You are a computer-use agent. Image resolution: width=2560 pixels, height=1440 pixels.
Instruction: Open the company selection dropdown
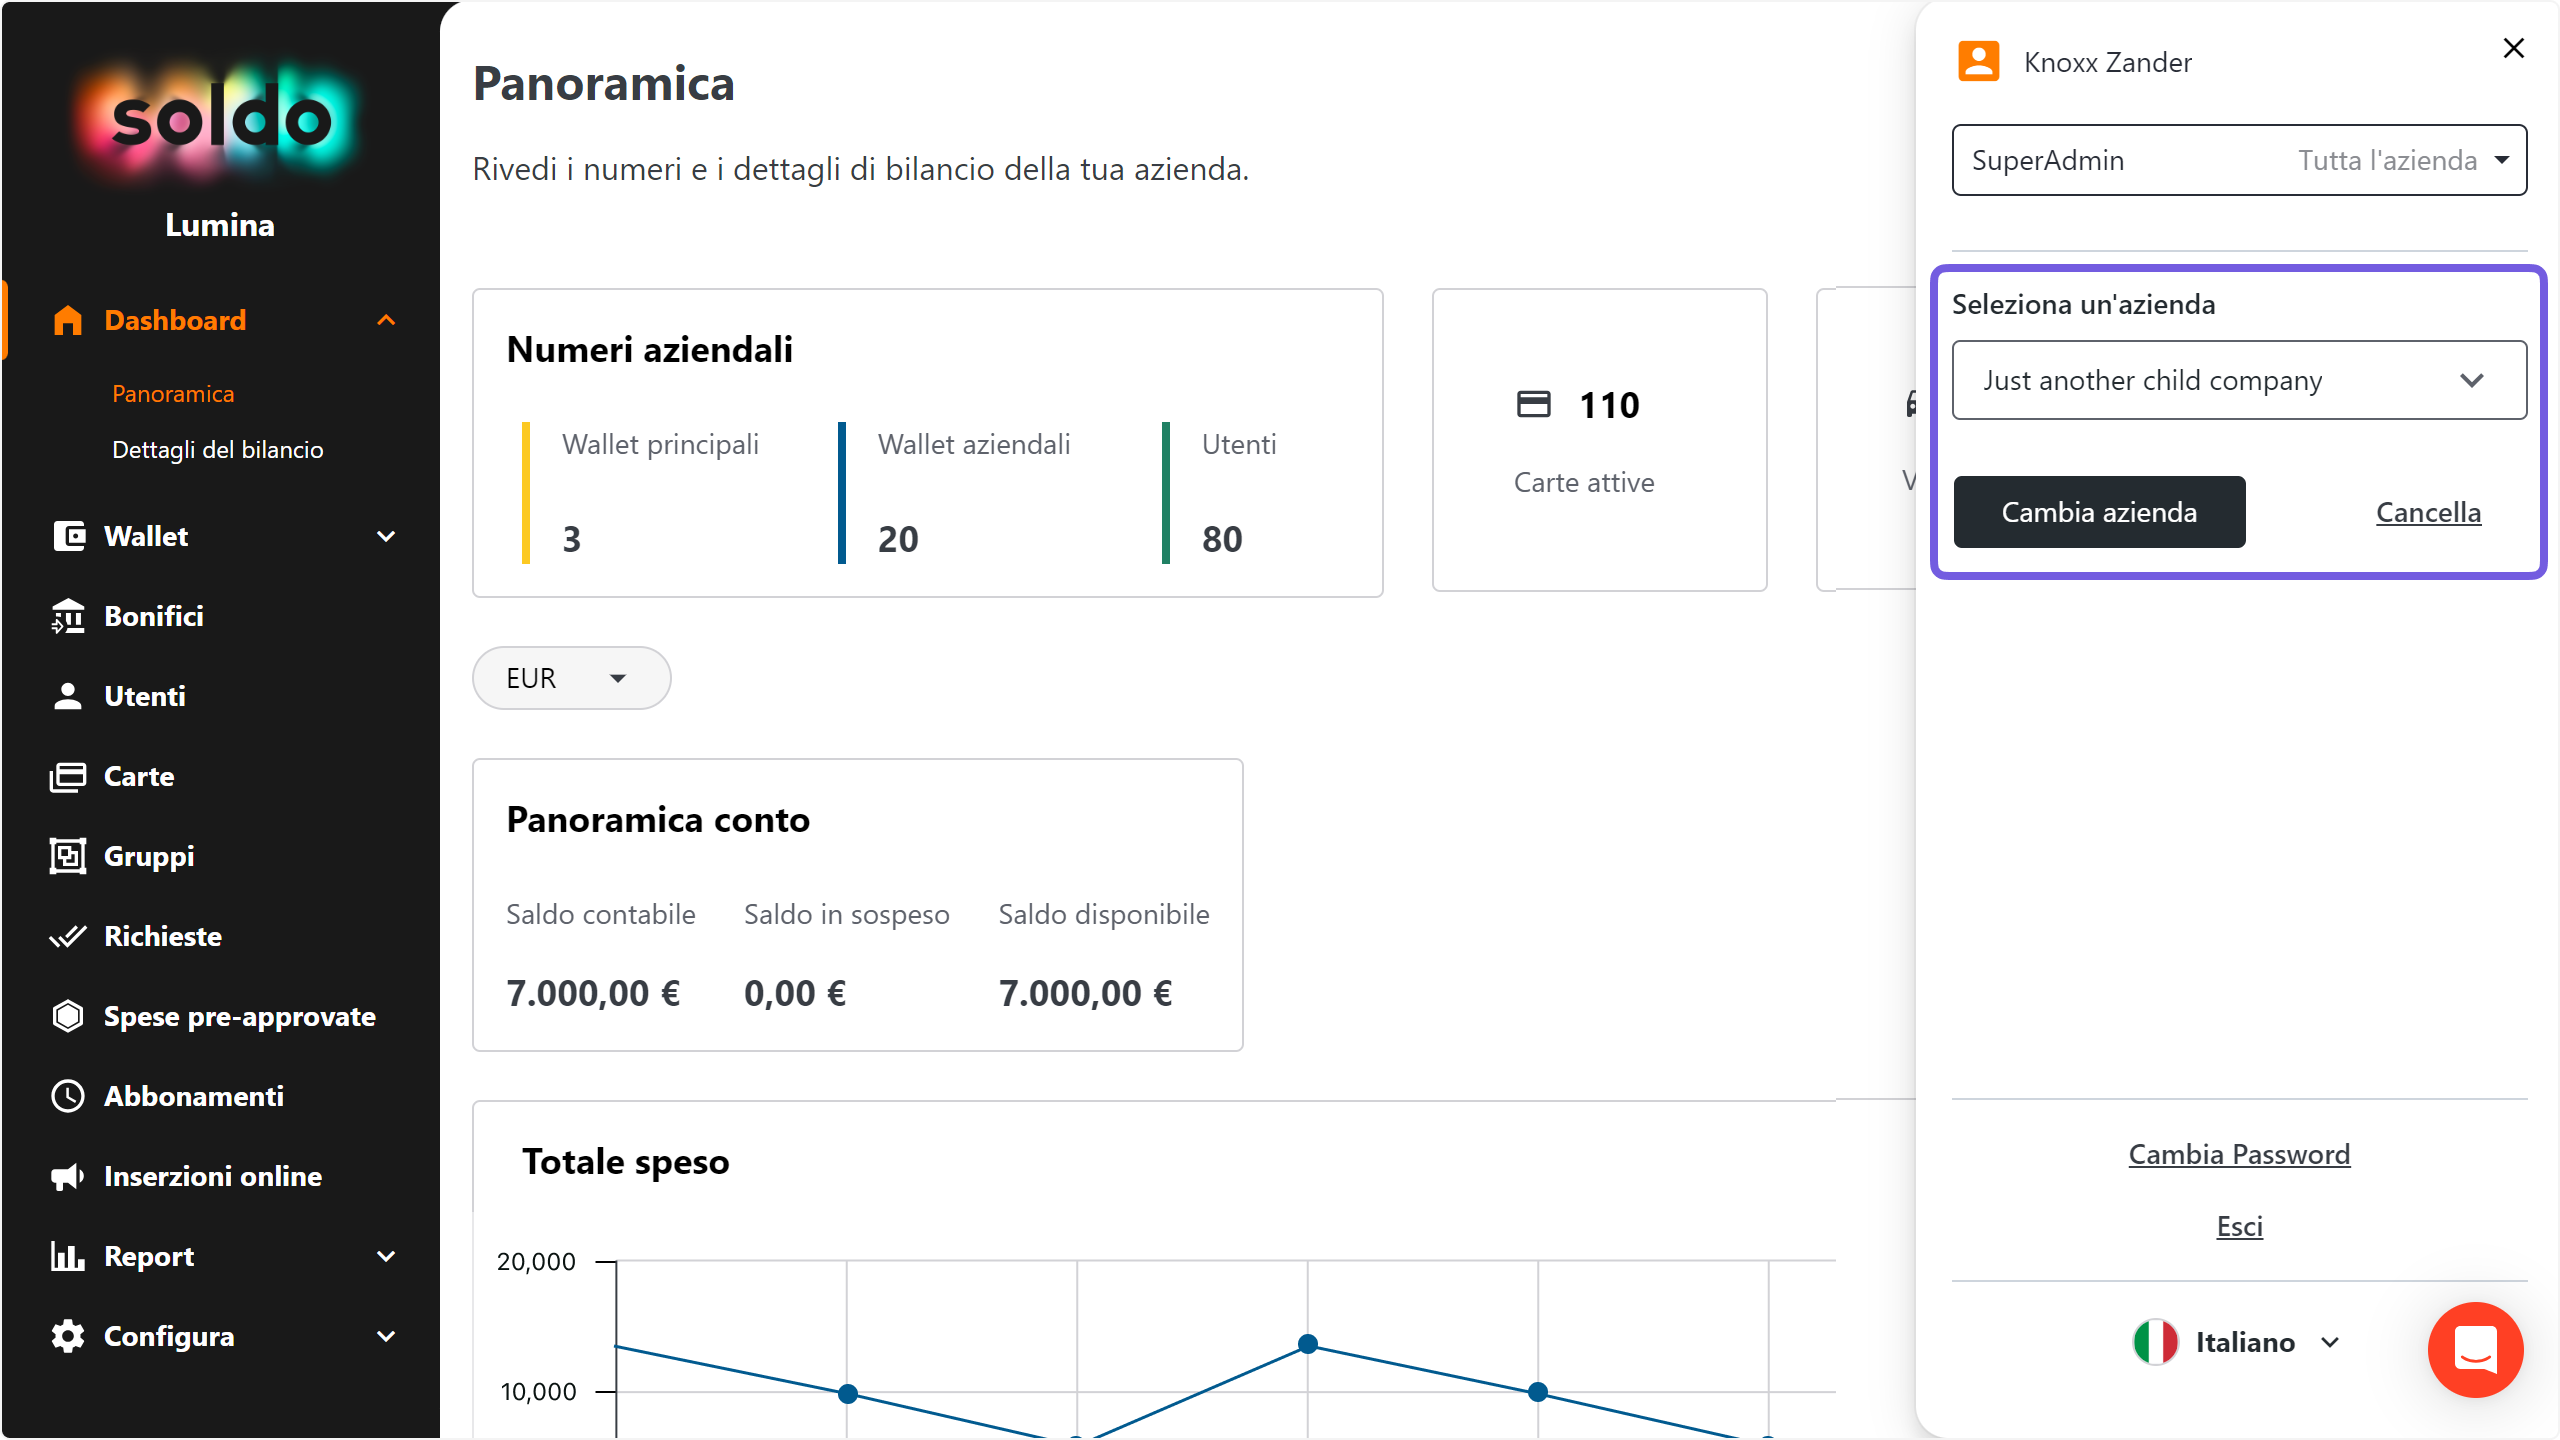[x=2239, y=380]
